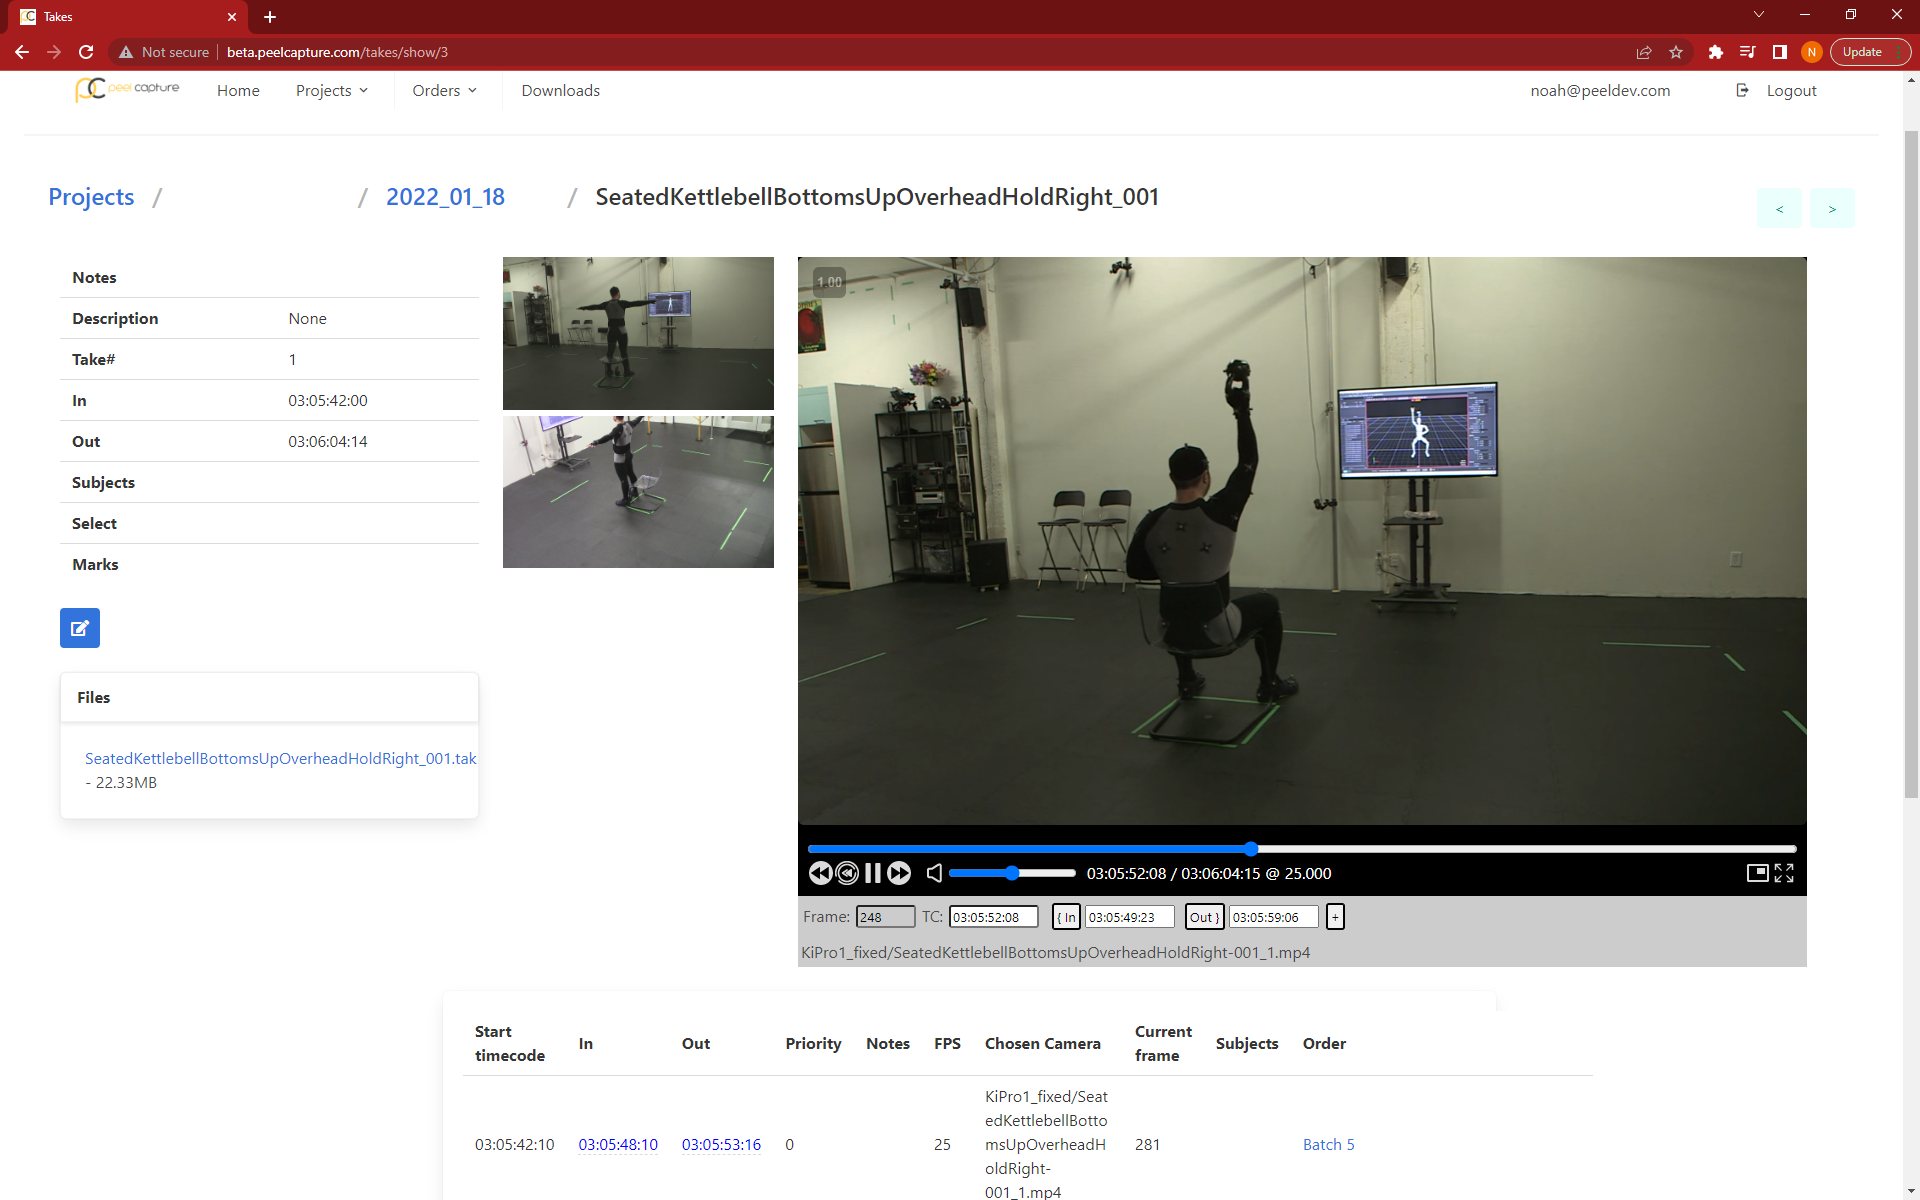Open the browser extensions puzzle icon

(x=1715, y=52)
